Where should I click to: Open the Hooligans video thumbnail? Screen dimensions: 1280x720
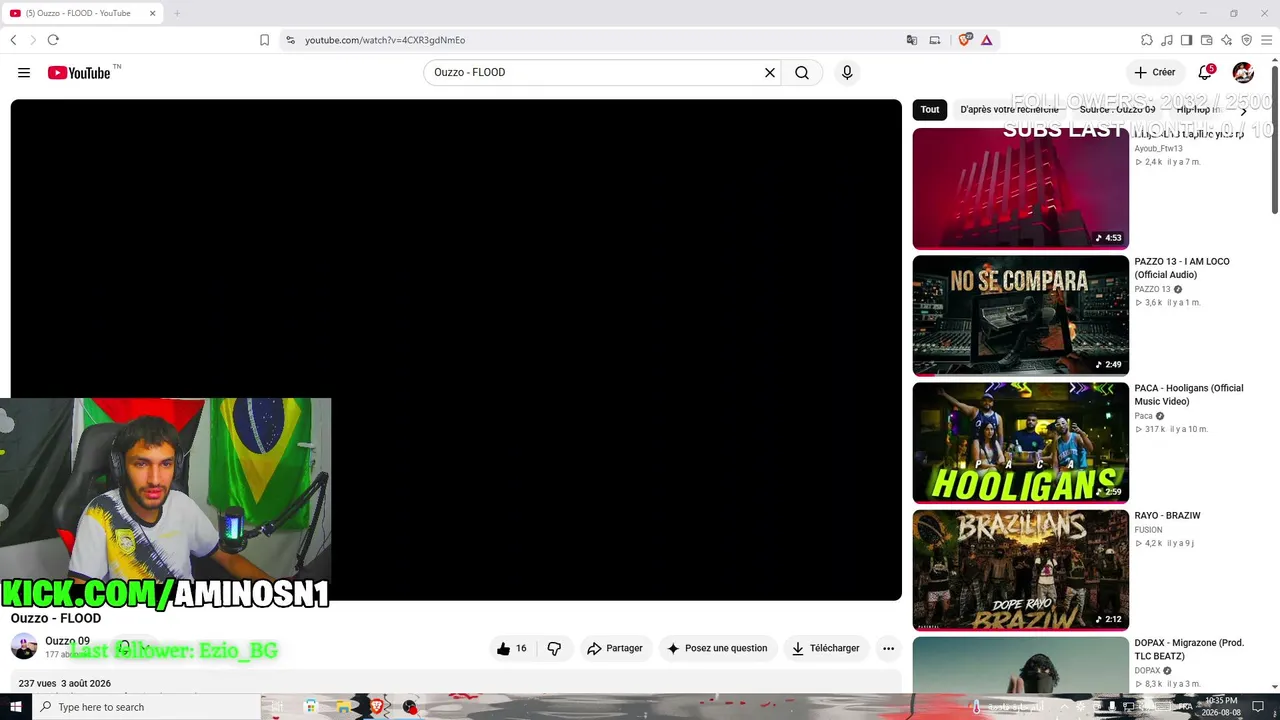click(1021, 443)
